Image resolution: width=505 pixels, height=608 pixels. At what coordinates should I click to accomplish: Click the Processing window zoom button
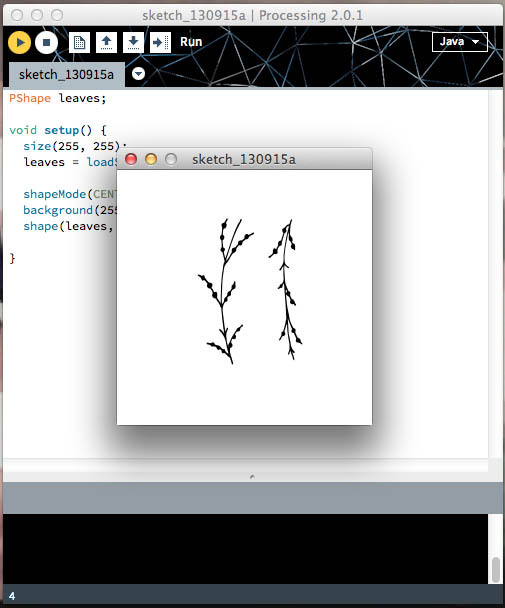tap(57, 15)
